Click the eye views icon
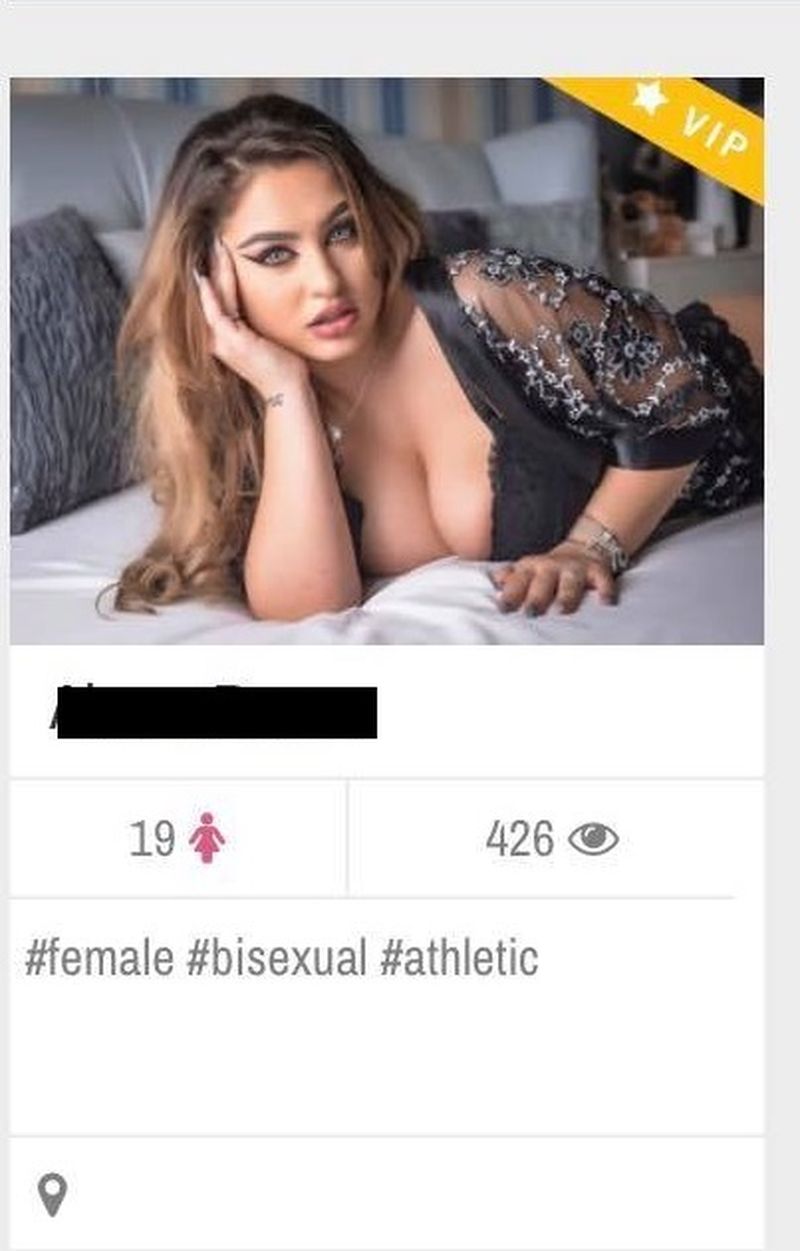Viewport: 800px width, 1251px height. [593, 838]
